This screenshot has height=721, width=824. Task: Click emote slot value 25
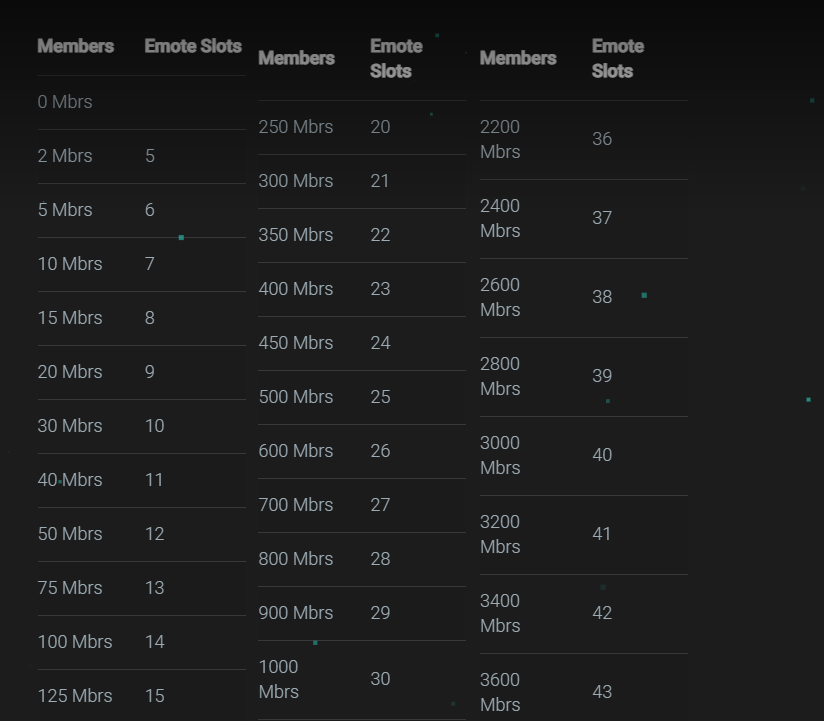coord(380,397)
